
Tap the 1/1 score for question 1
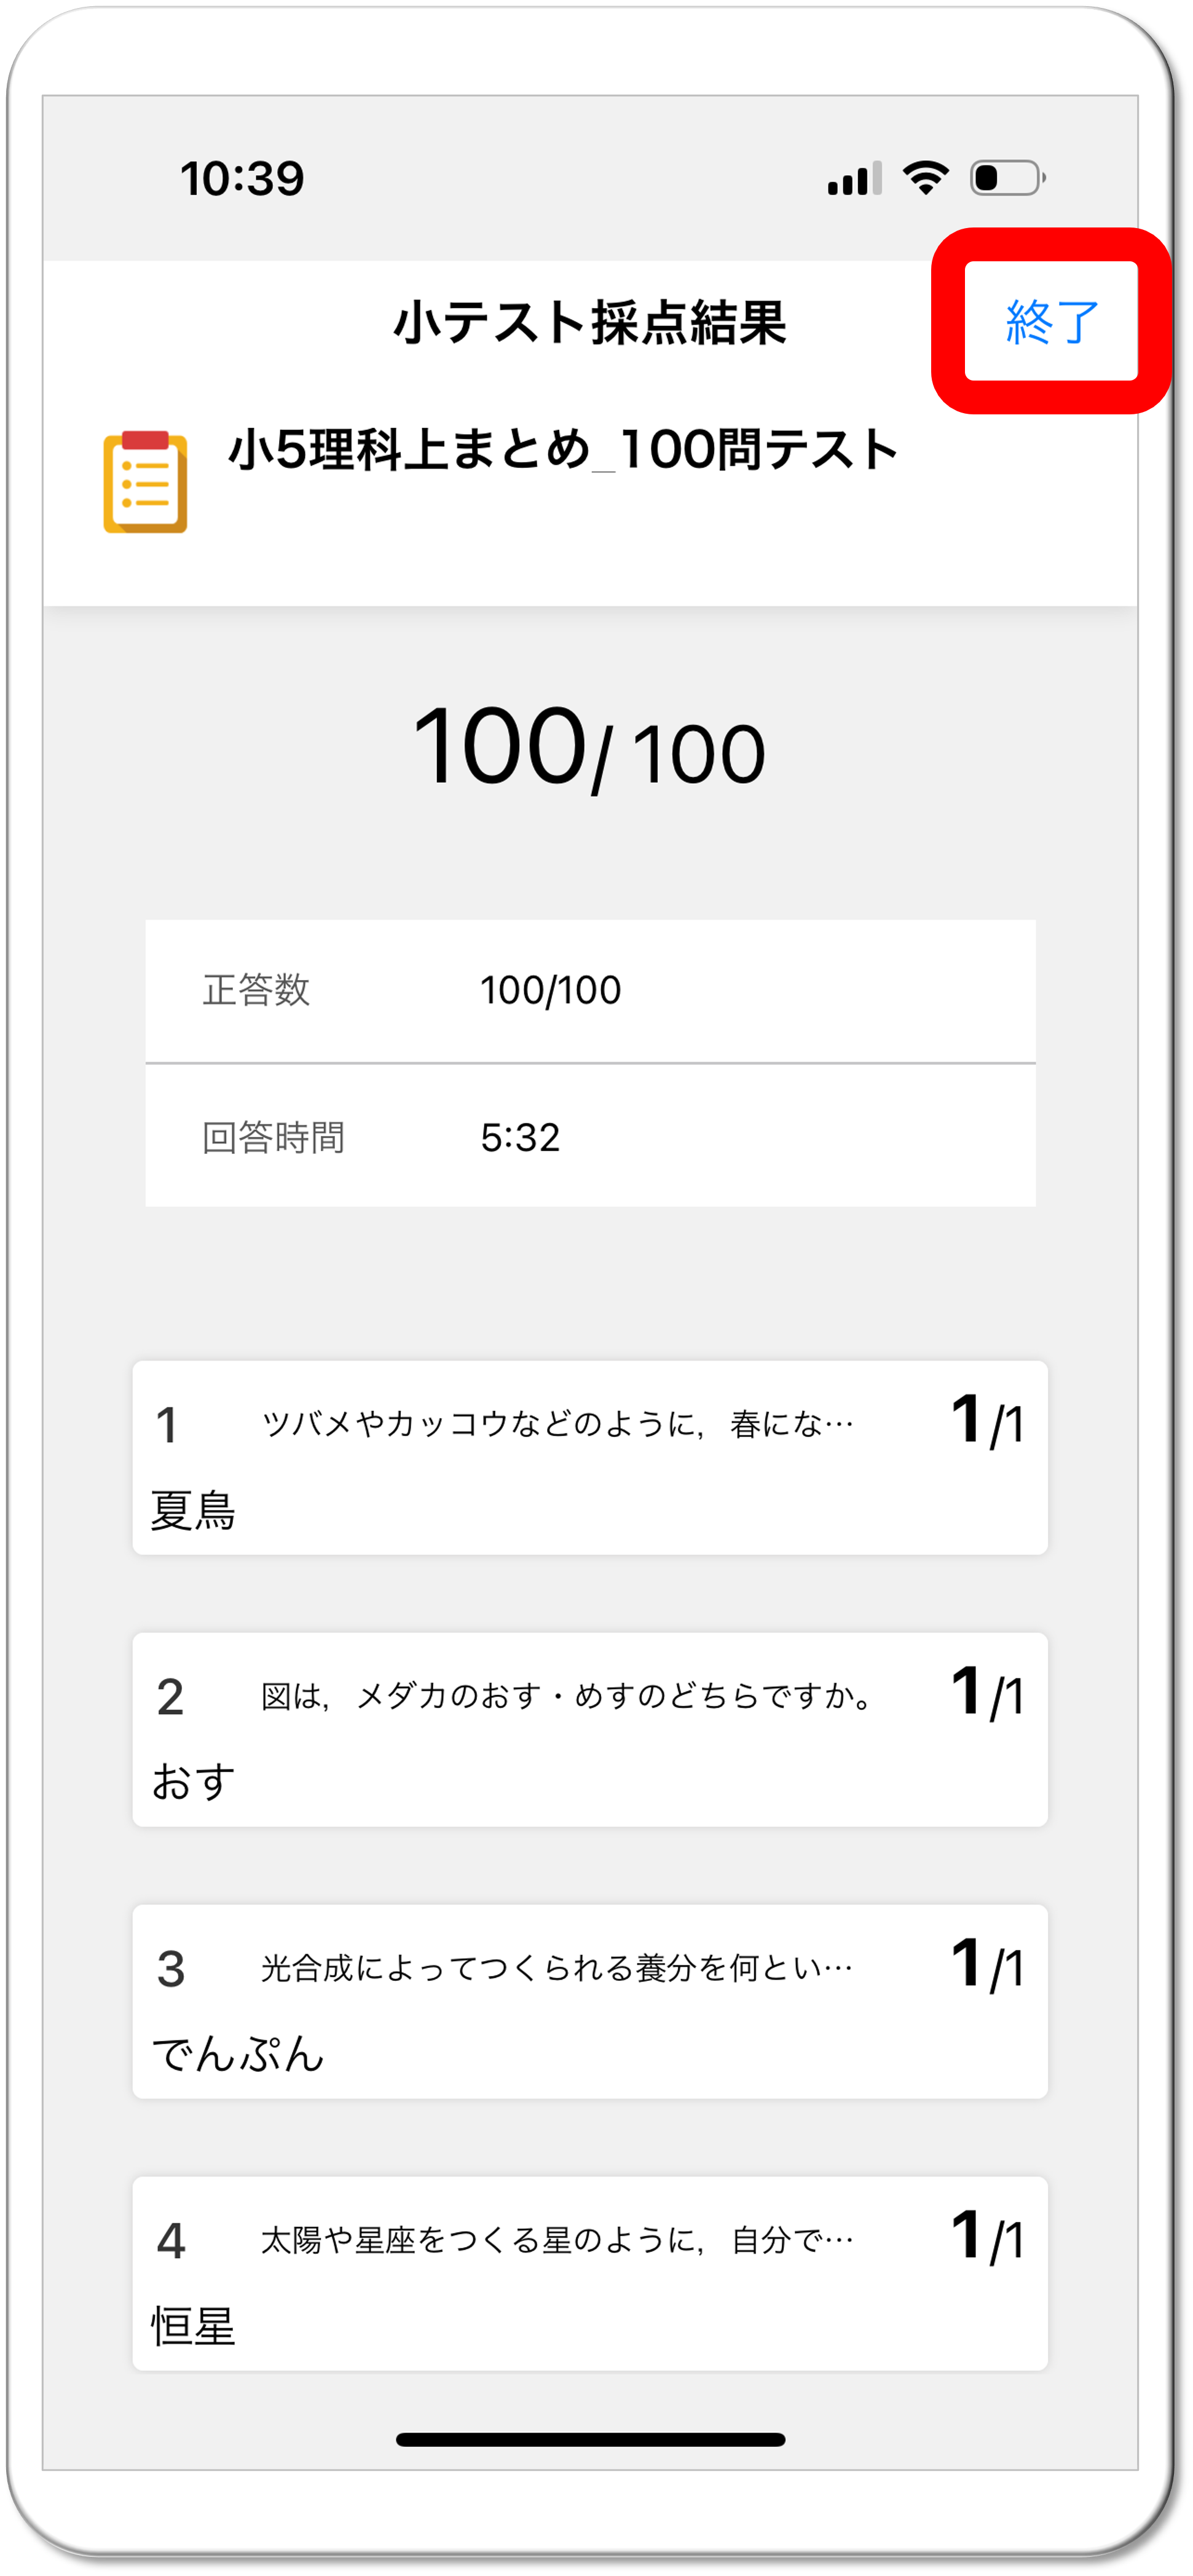(x=987, y=1421)
